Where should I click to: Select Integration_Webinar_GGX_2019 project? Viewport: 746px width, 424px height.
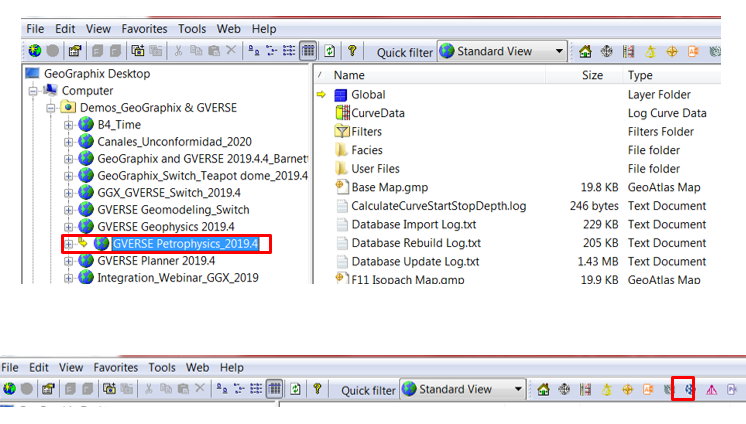[178, 278]
